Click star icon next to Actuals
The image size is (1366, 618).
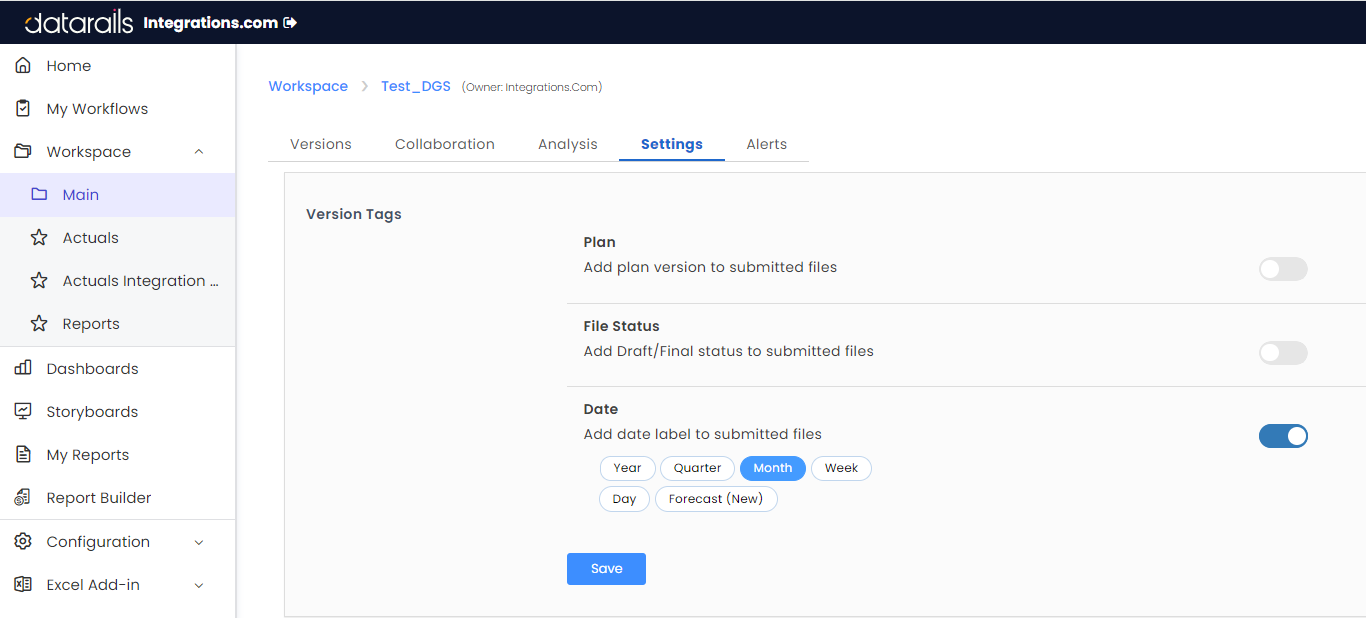[x=39, y=238]
